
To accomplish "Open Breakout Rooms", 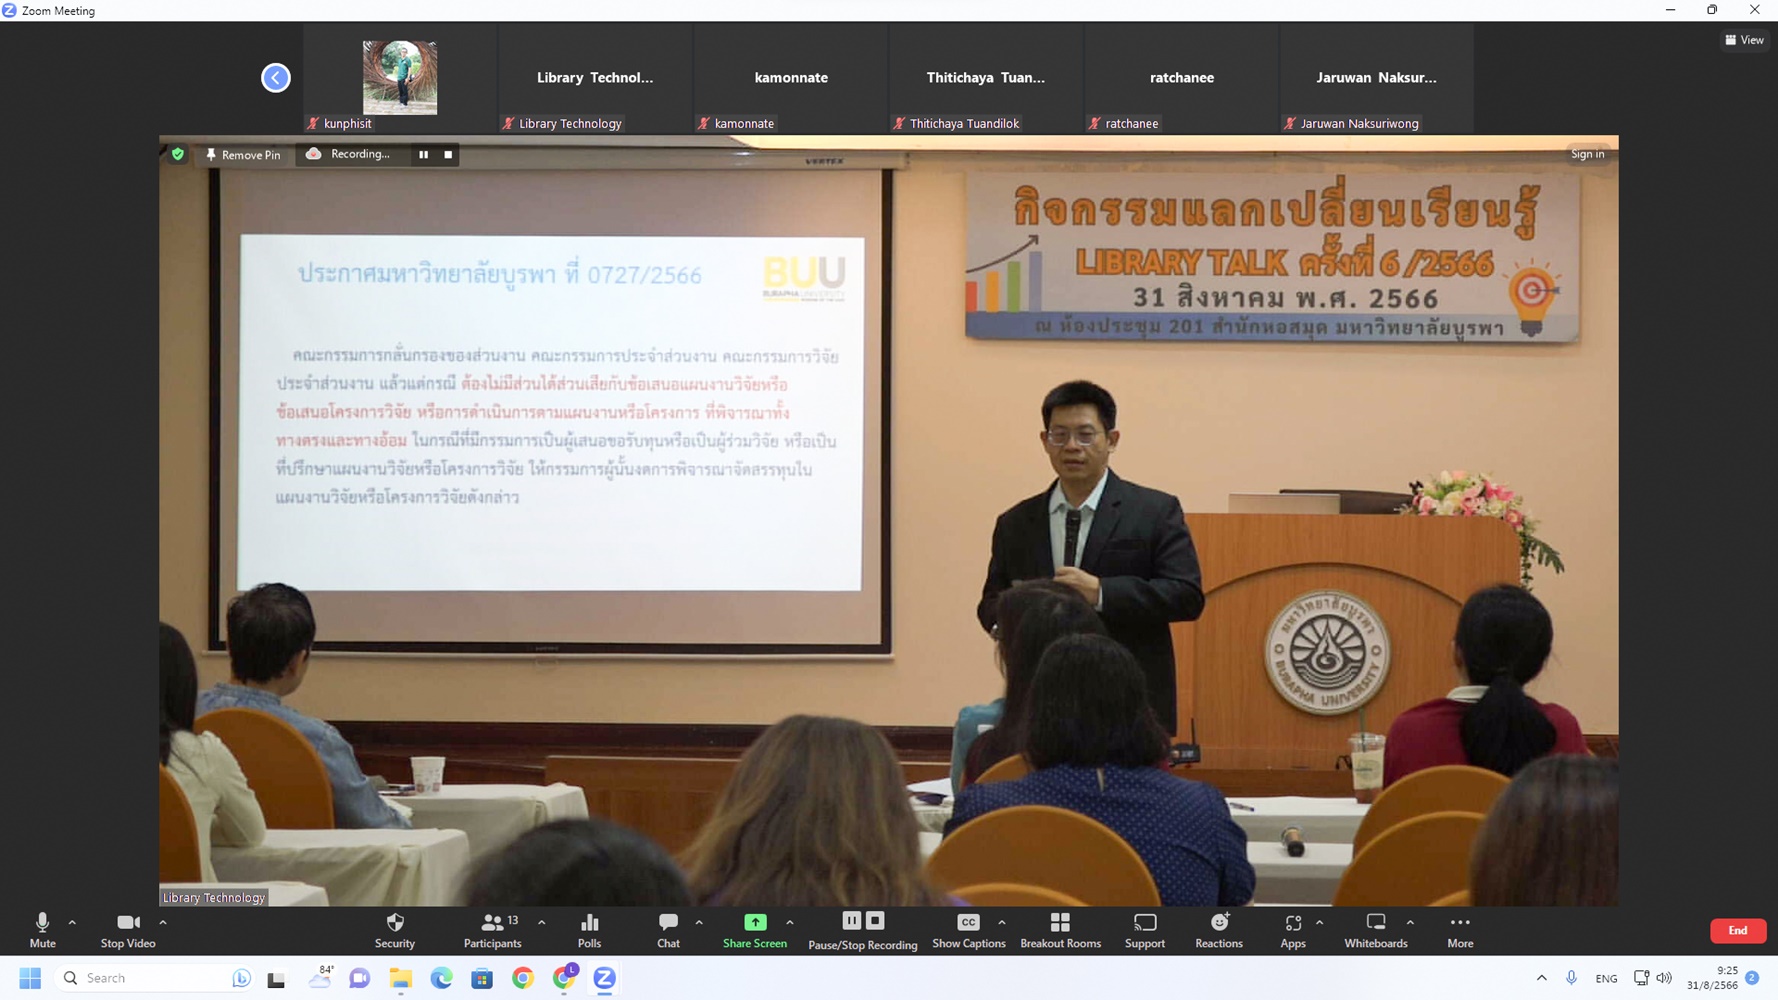I will (1060, 929).
